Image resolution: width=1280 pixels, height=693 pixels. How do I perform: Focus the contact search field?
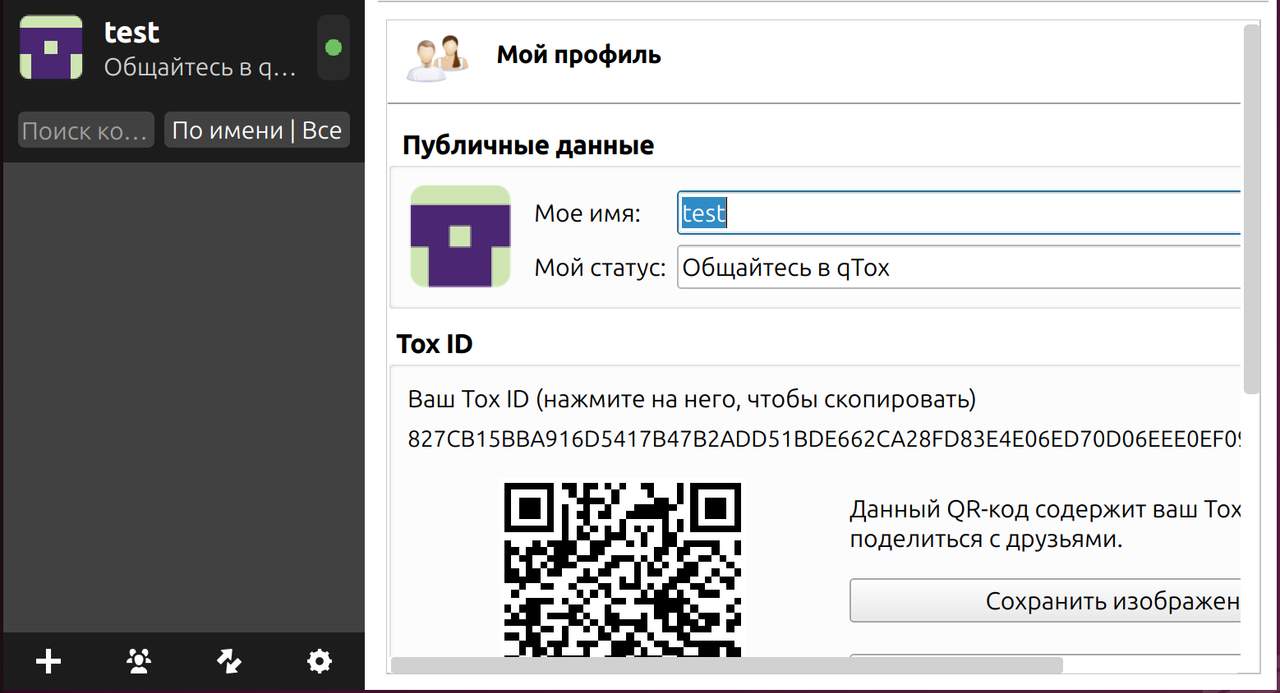86,130
